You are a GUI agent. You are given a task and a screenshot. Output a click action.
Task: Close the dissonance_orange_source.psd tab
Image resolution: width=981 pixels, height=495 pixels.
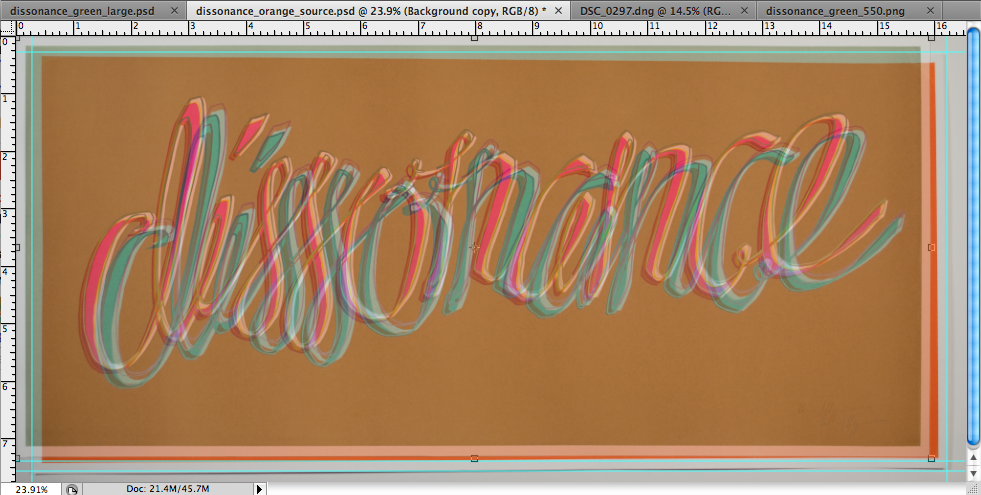click(x=559, y=9)
